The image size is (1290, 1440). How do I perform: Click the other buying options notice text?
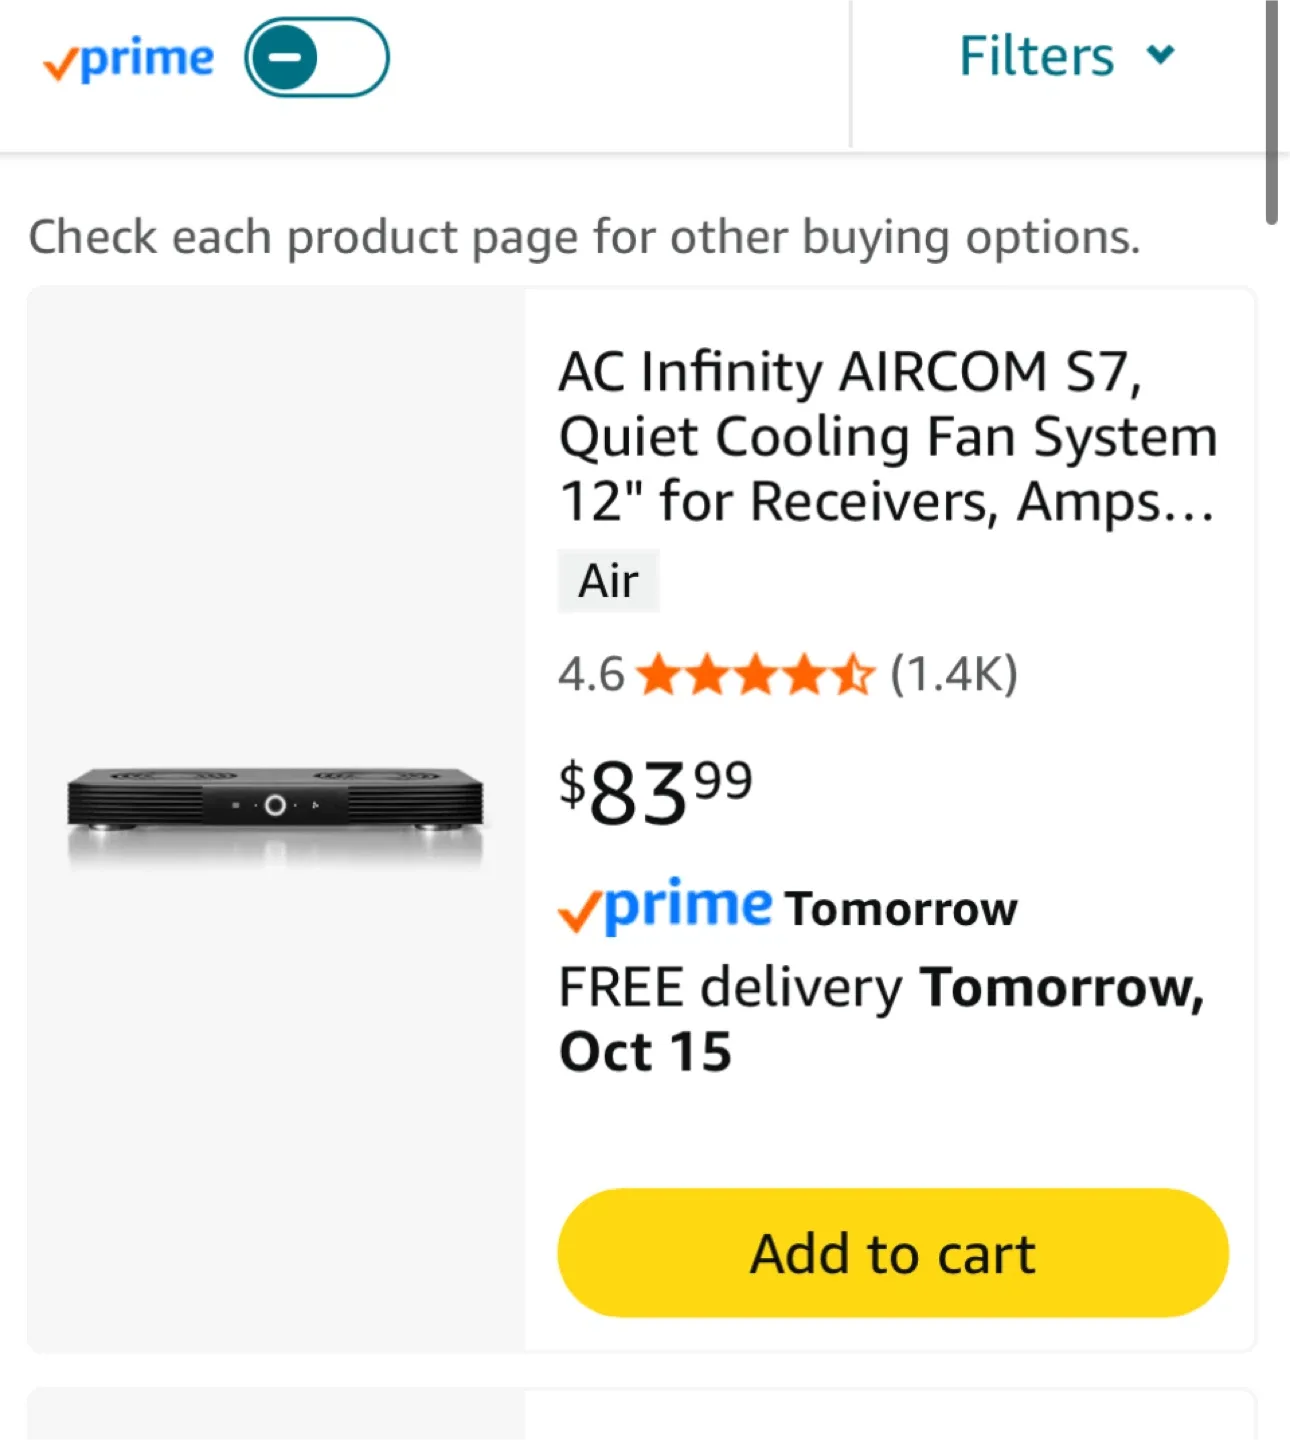584,238
